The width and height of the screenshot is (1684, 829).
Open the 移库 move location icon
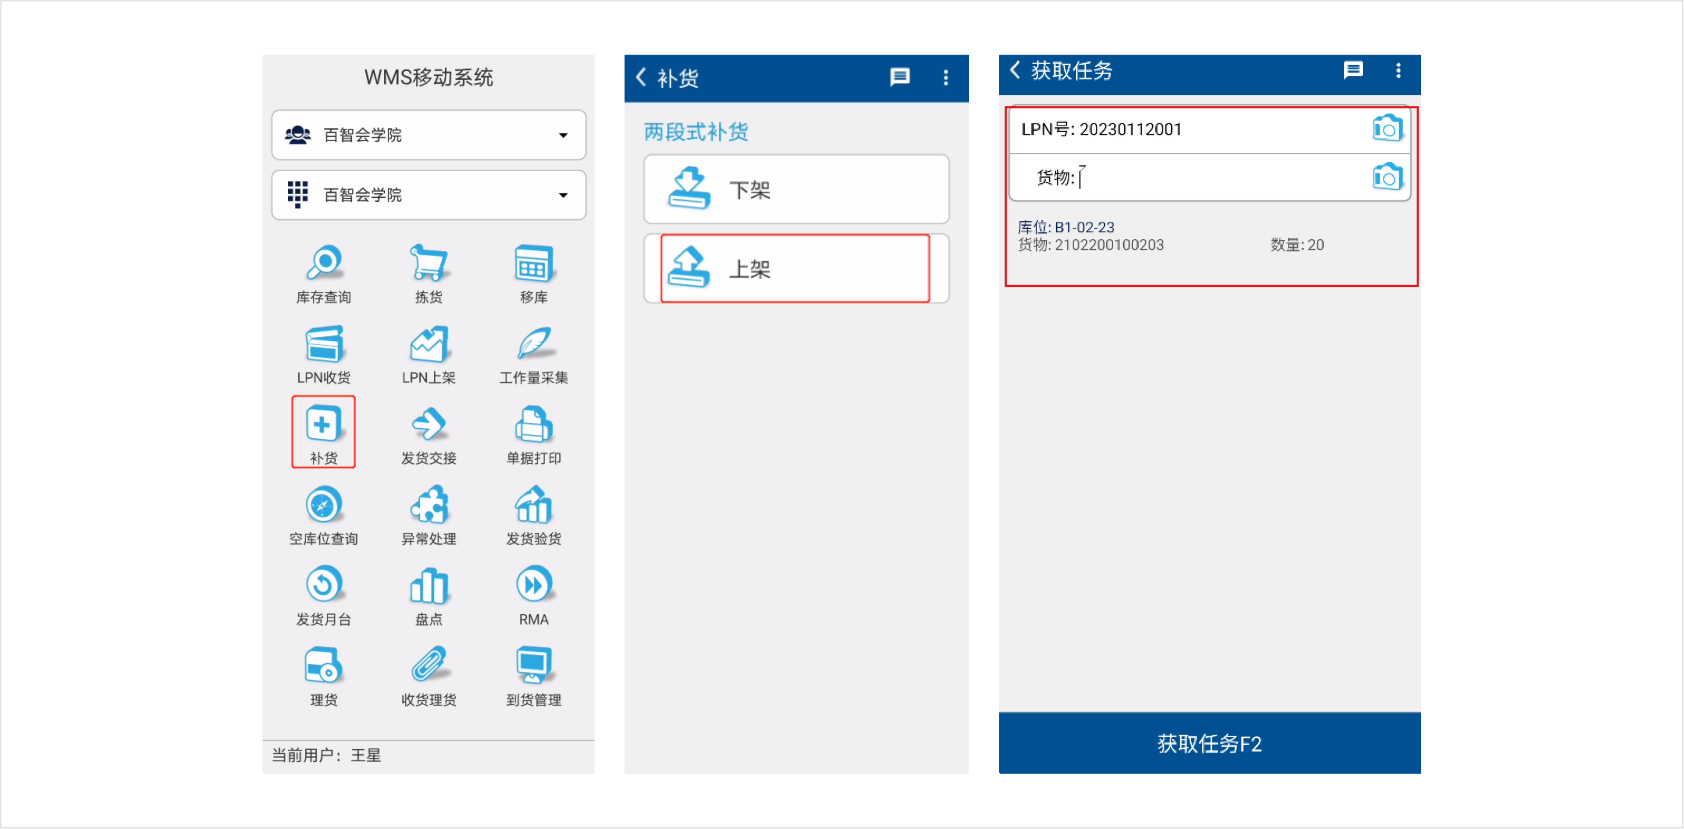[x=533, y=264]
